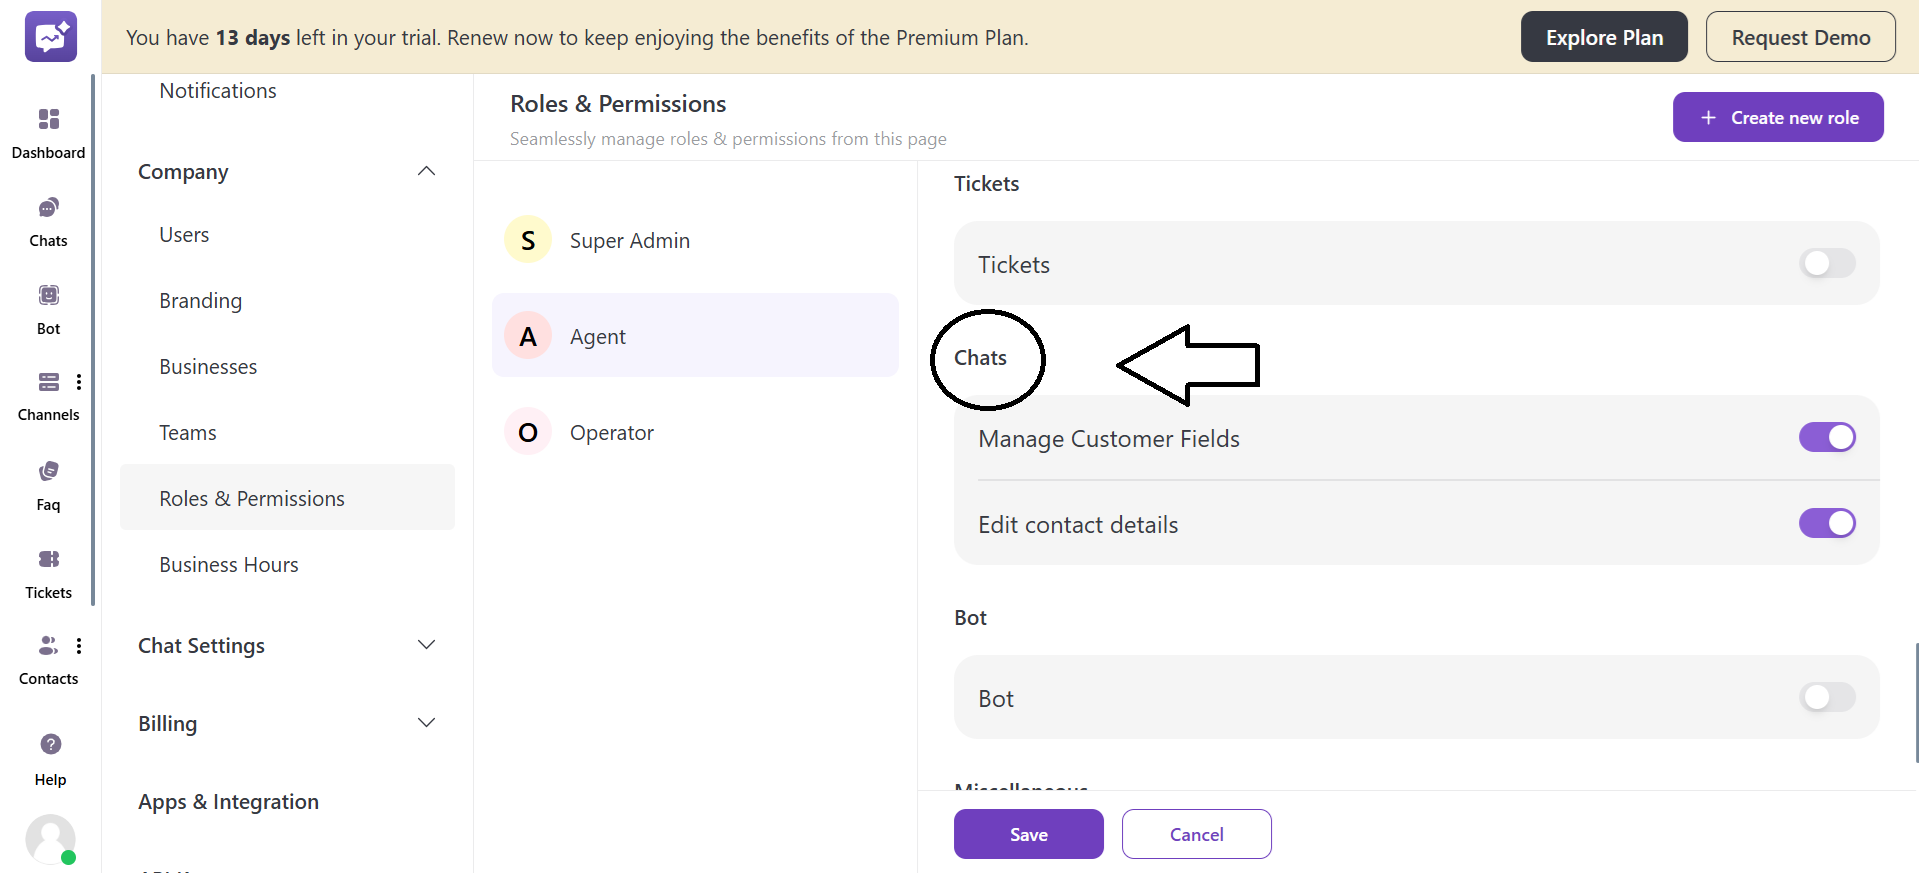
Task: Open the Bot sidebar icon
Action: tap(48, 296)
